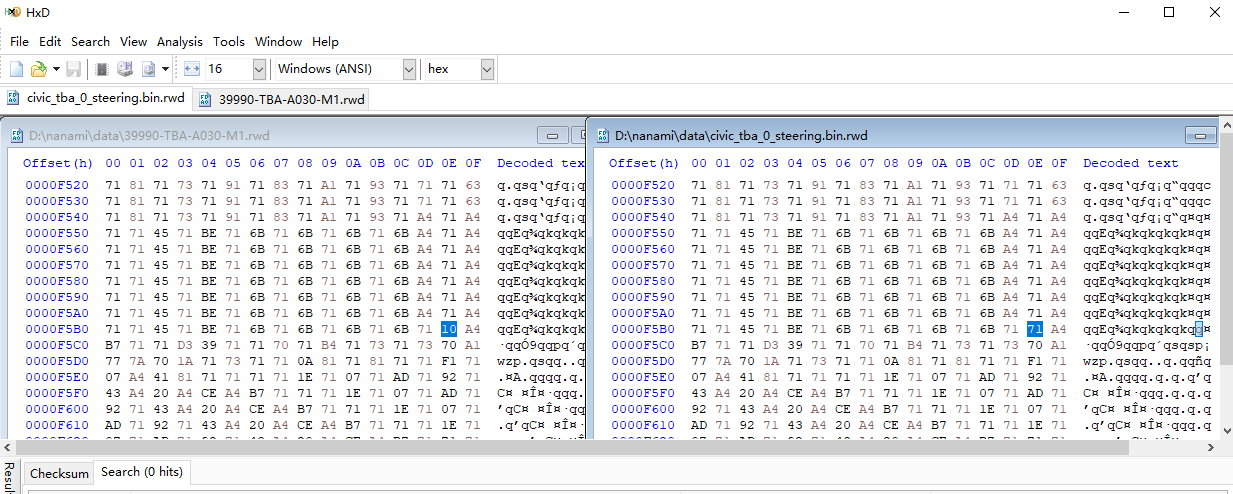This screenshot has width=1233, height=494.
Task: Switch to civic_tba_0_steering.bin.rwd file tab
Action: (95, 98)
